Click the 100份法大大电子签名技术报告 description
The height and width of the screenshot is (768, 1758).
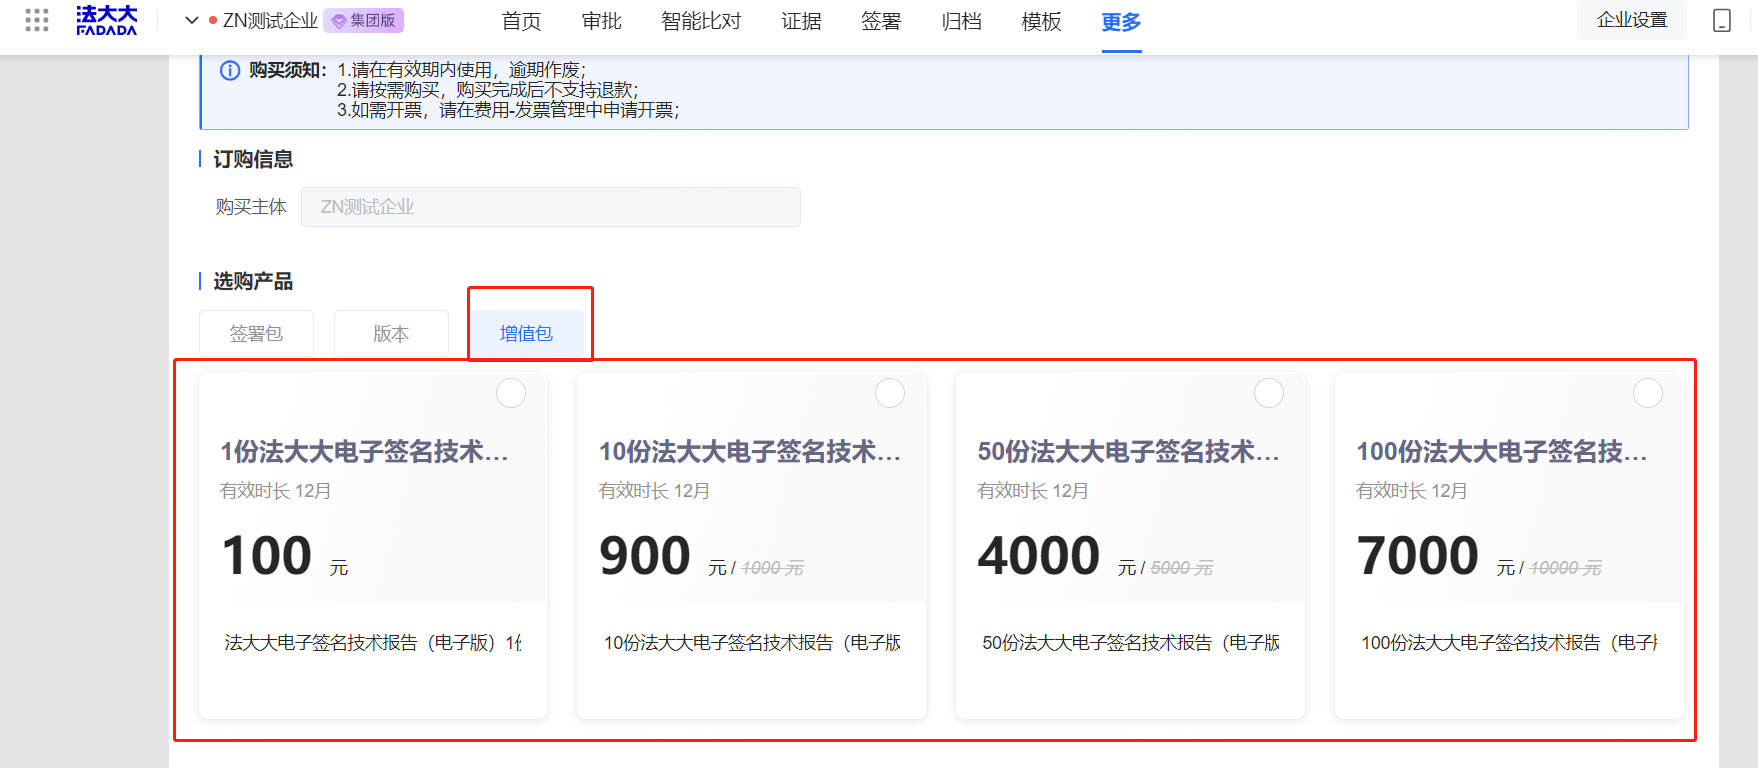tap(1509, 643)
